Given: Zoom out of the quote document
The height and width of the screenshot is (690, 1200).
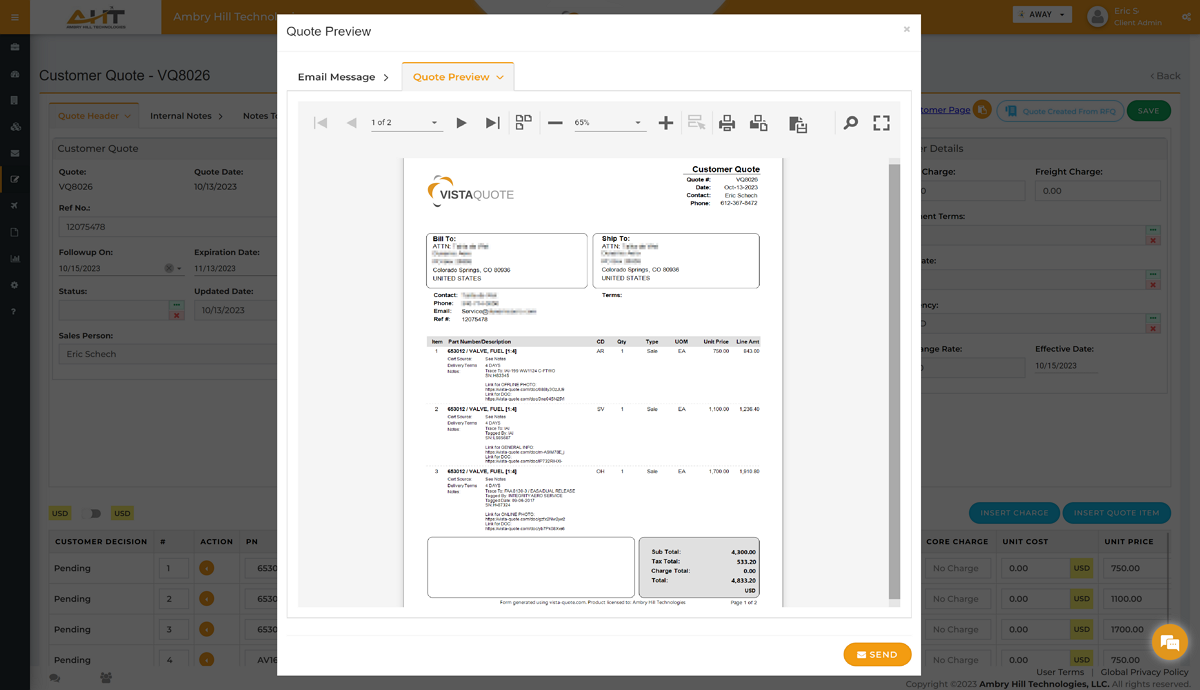Looking at the screenshot, I should [555, 123].
